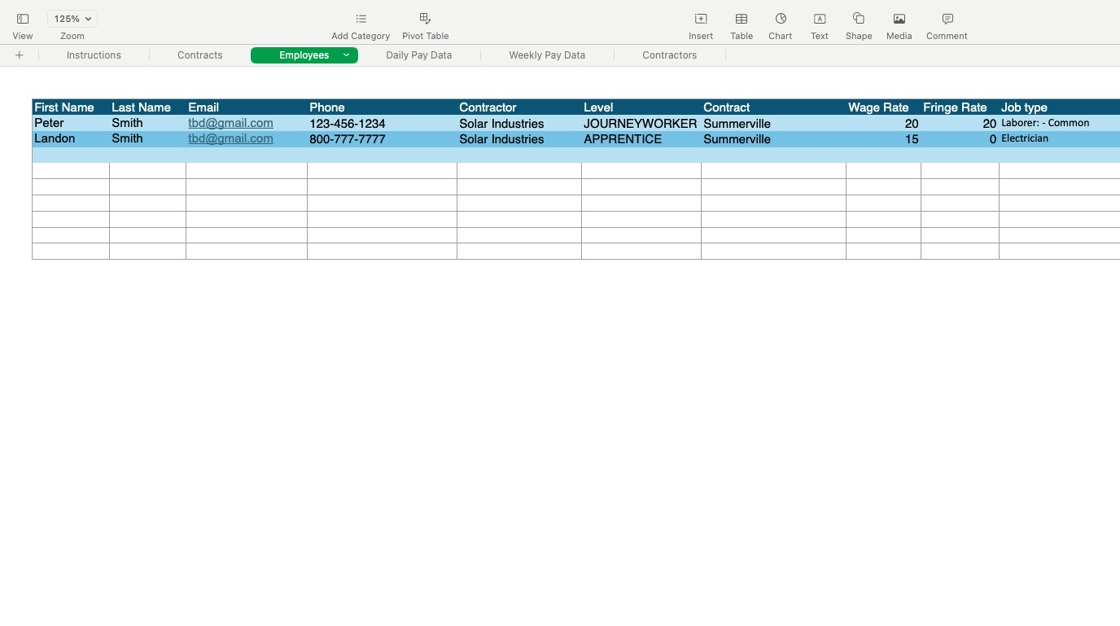Switch to the Contracts sheet tab
This screenshot has height=626, width=1120.
pos(200,55)
